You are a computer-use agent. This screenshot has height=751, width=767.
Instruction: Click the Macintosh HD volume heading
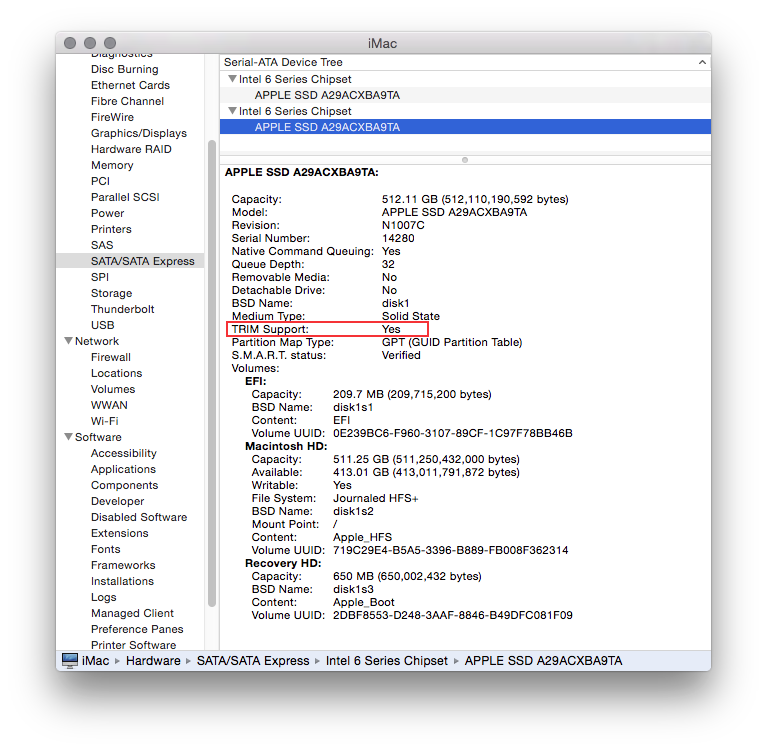[286, 446]
